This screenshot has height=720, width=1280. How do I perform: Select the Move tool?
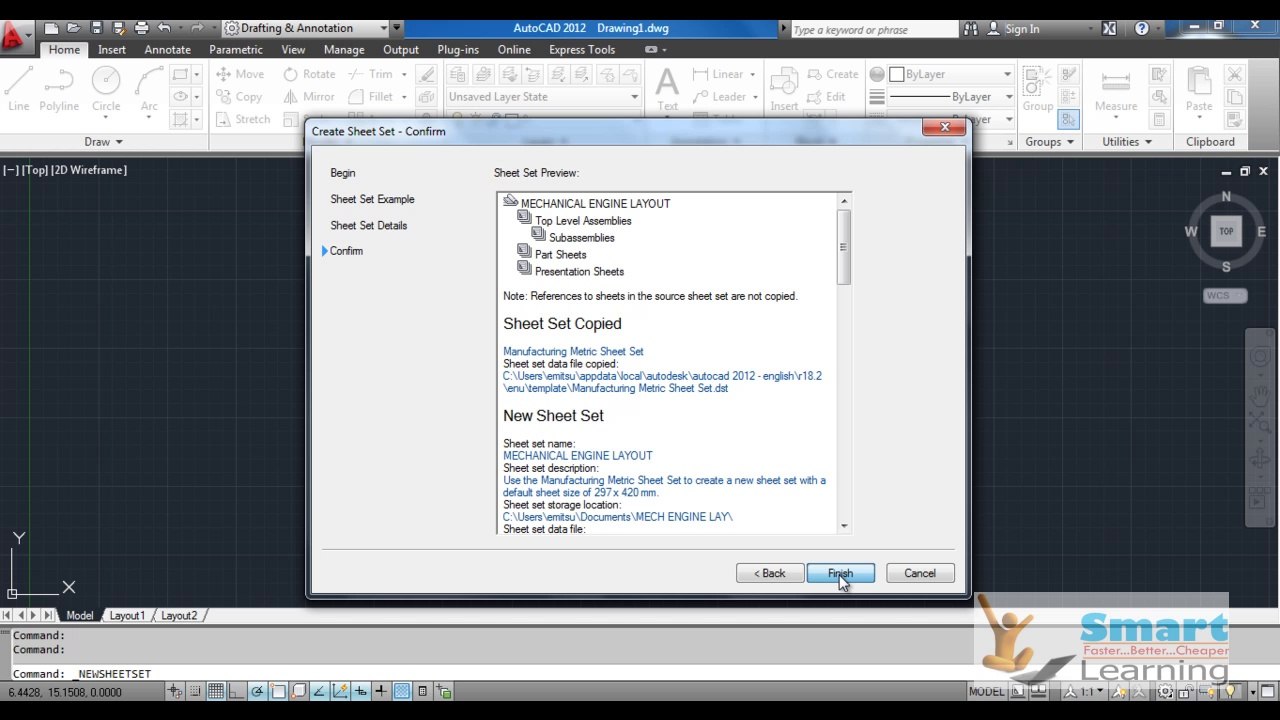point(240,74)
